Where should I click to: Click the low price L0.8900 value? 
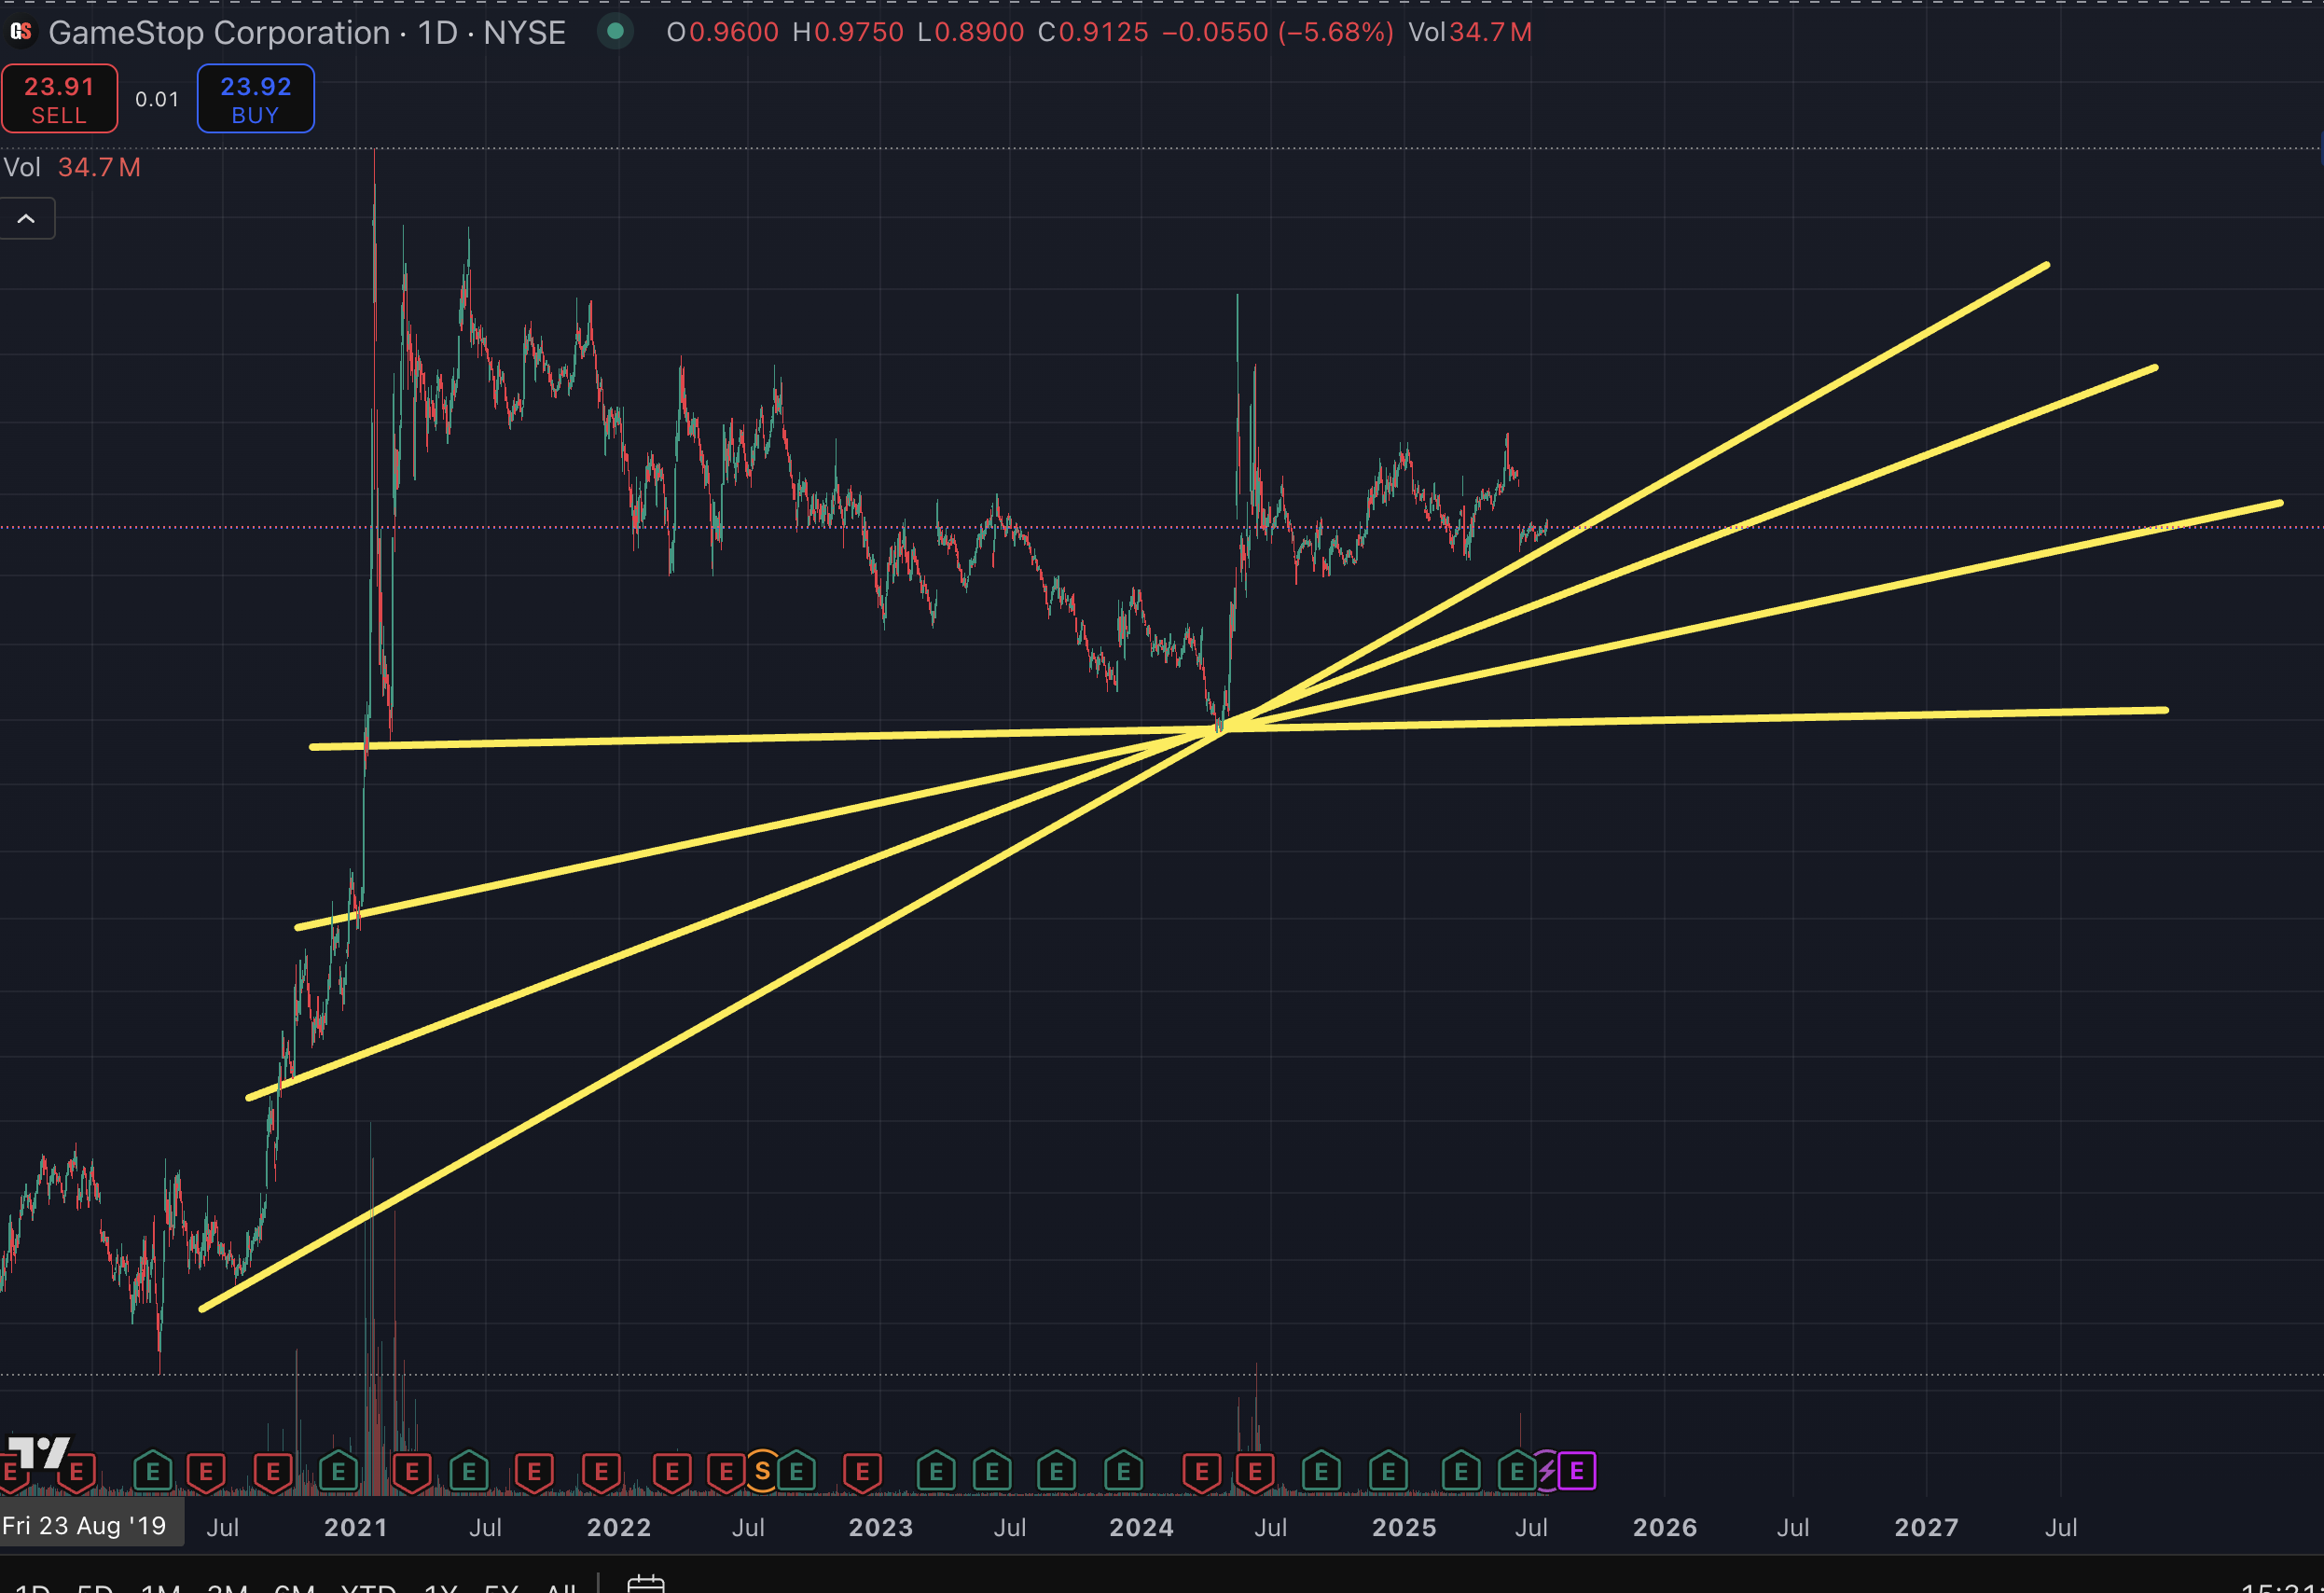(x=971, y=32)
